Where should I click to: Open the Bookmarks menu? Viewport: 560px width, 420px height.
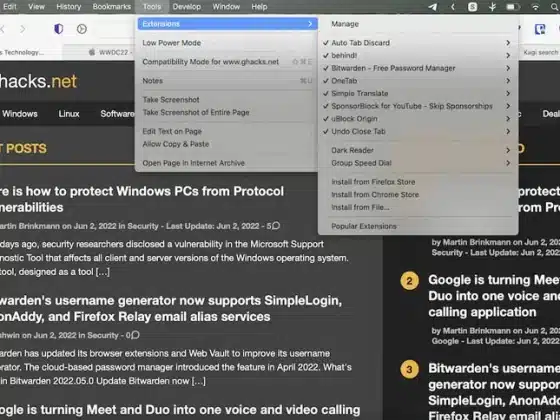112,7
